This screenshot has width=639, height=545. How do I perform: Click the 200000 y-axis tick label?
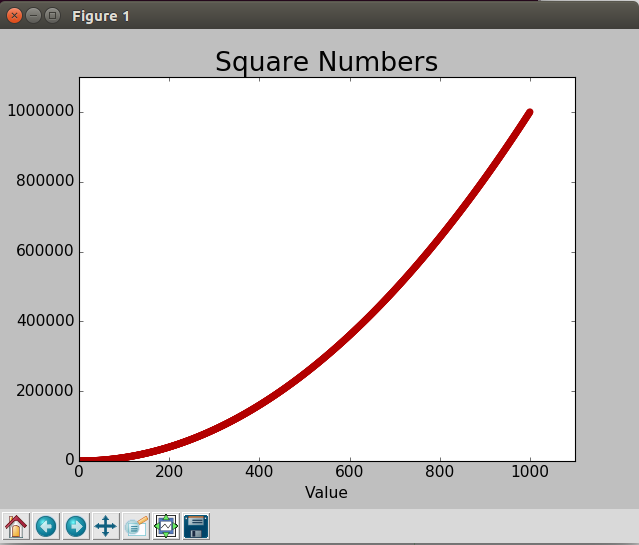click(45, 391)
